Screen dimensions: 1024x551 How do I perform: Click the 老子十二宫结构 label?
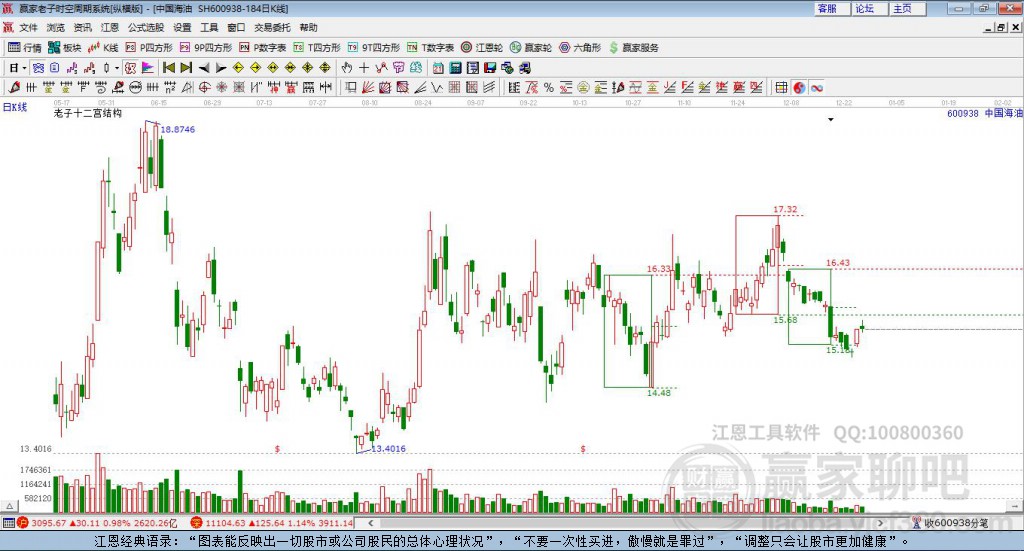tap(88, 113)
